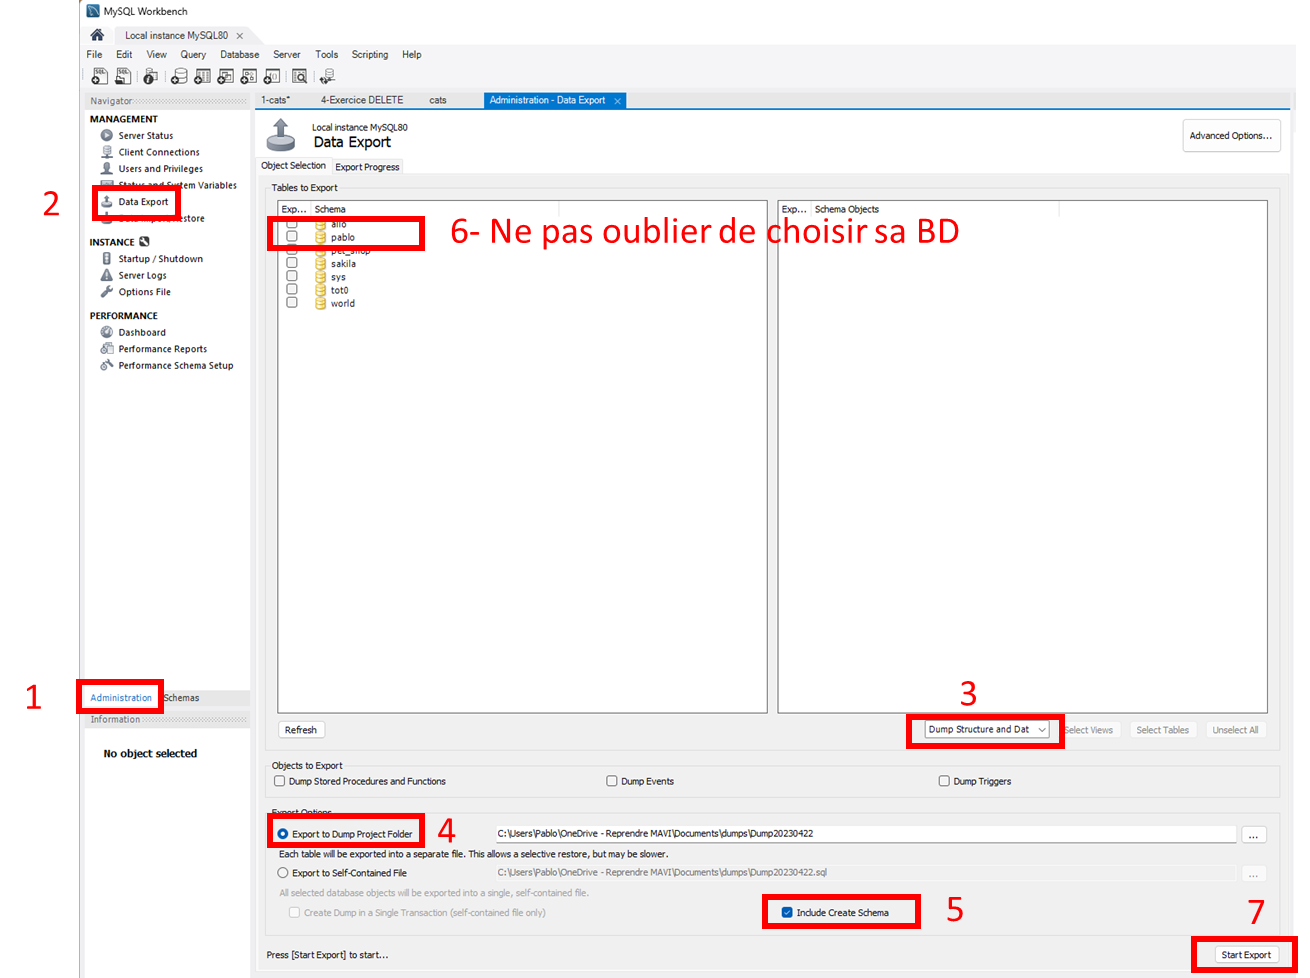The height and width of the screenshot is (978, 1310).
Task: Open the File menu
Action: point(94,55)
